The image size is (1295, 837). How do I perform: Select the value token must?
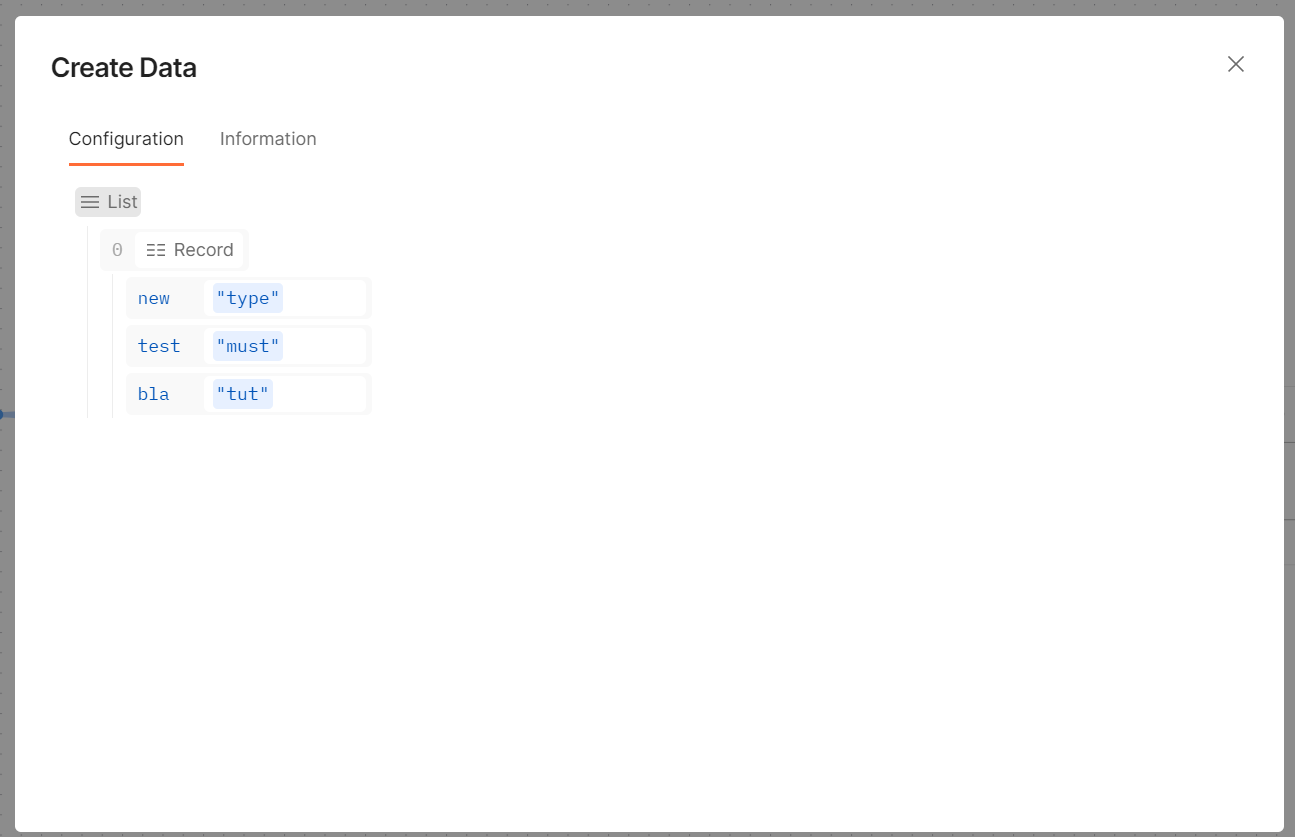(x=247, y=345)
